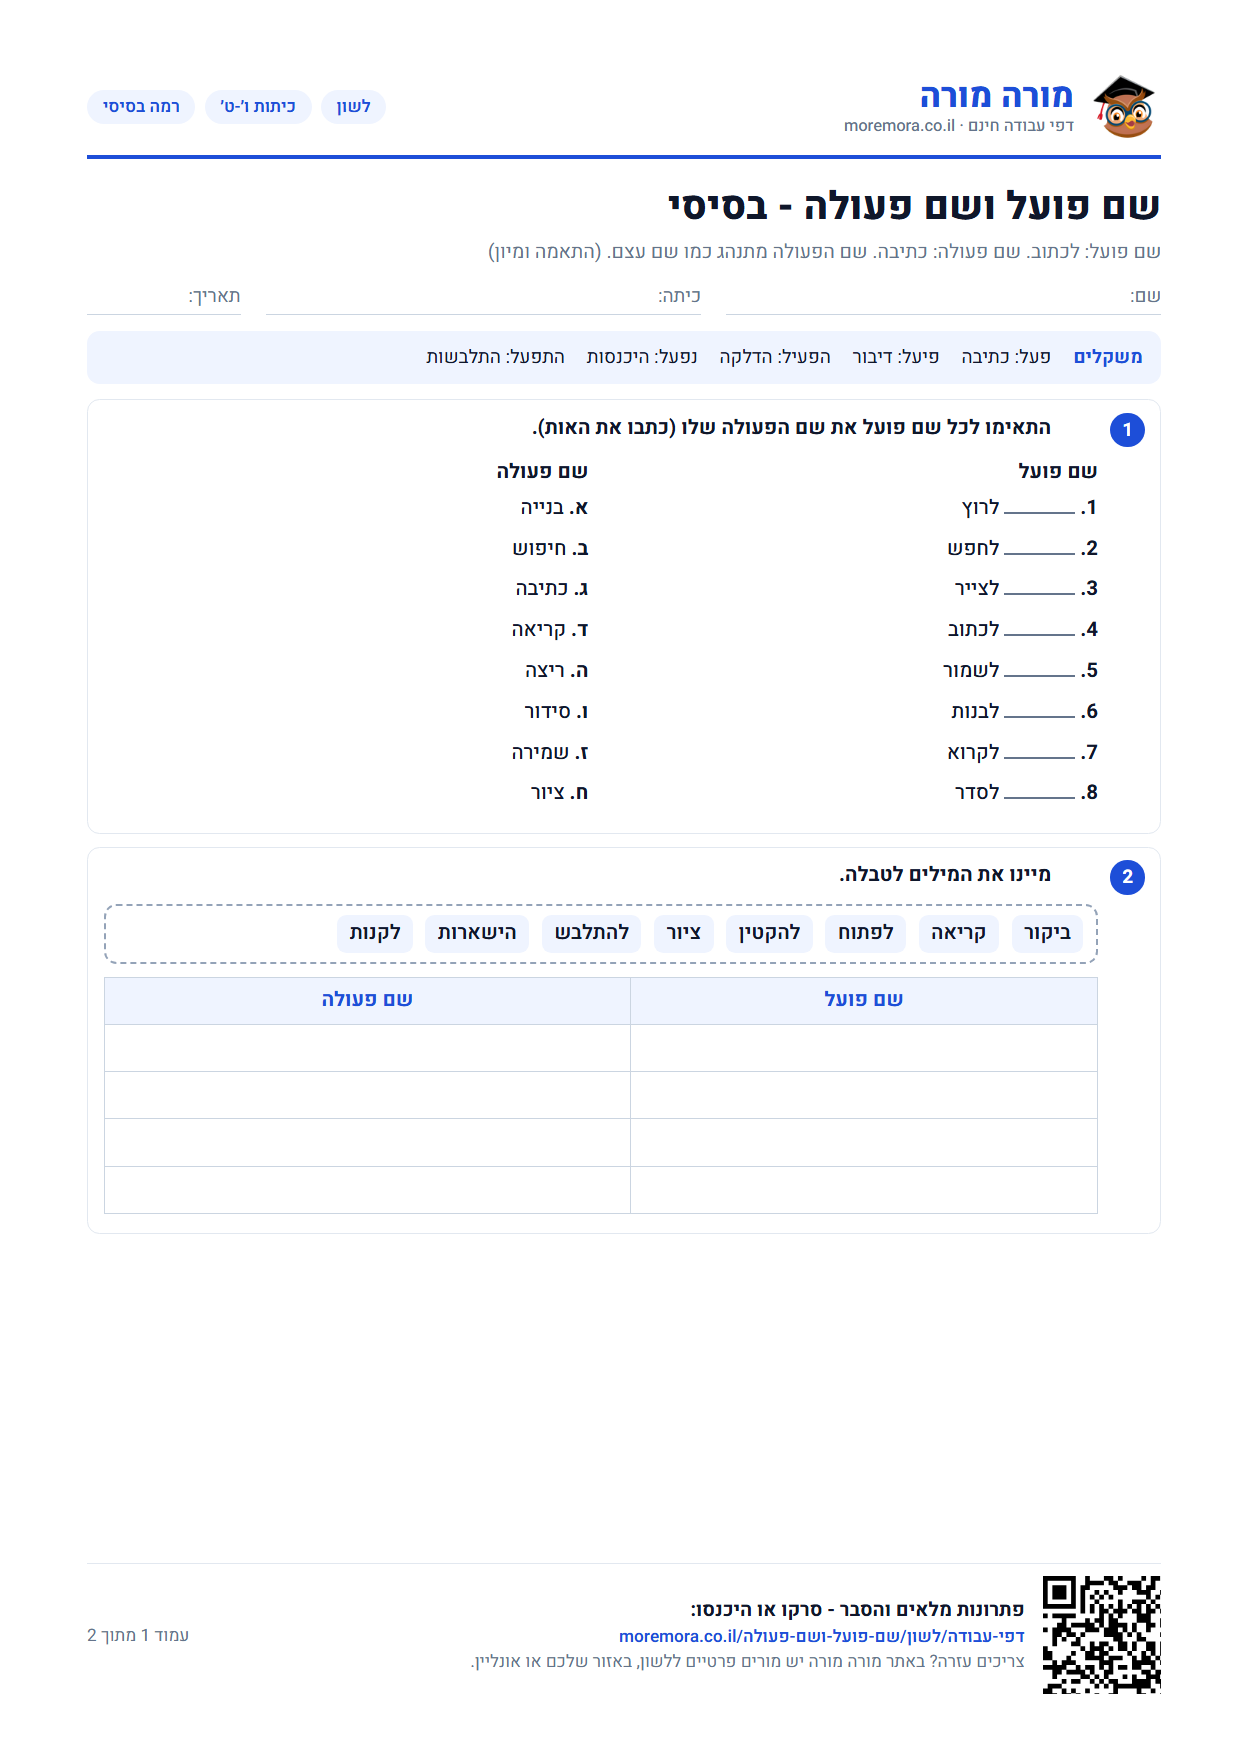Image resolution: width=1240 pixels, height=1754 pixels.
Task: Select matching option "ו. סידור"
Action: click(557, 712)
